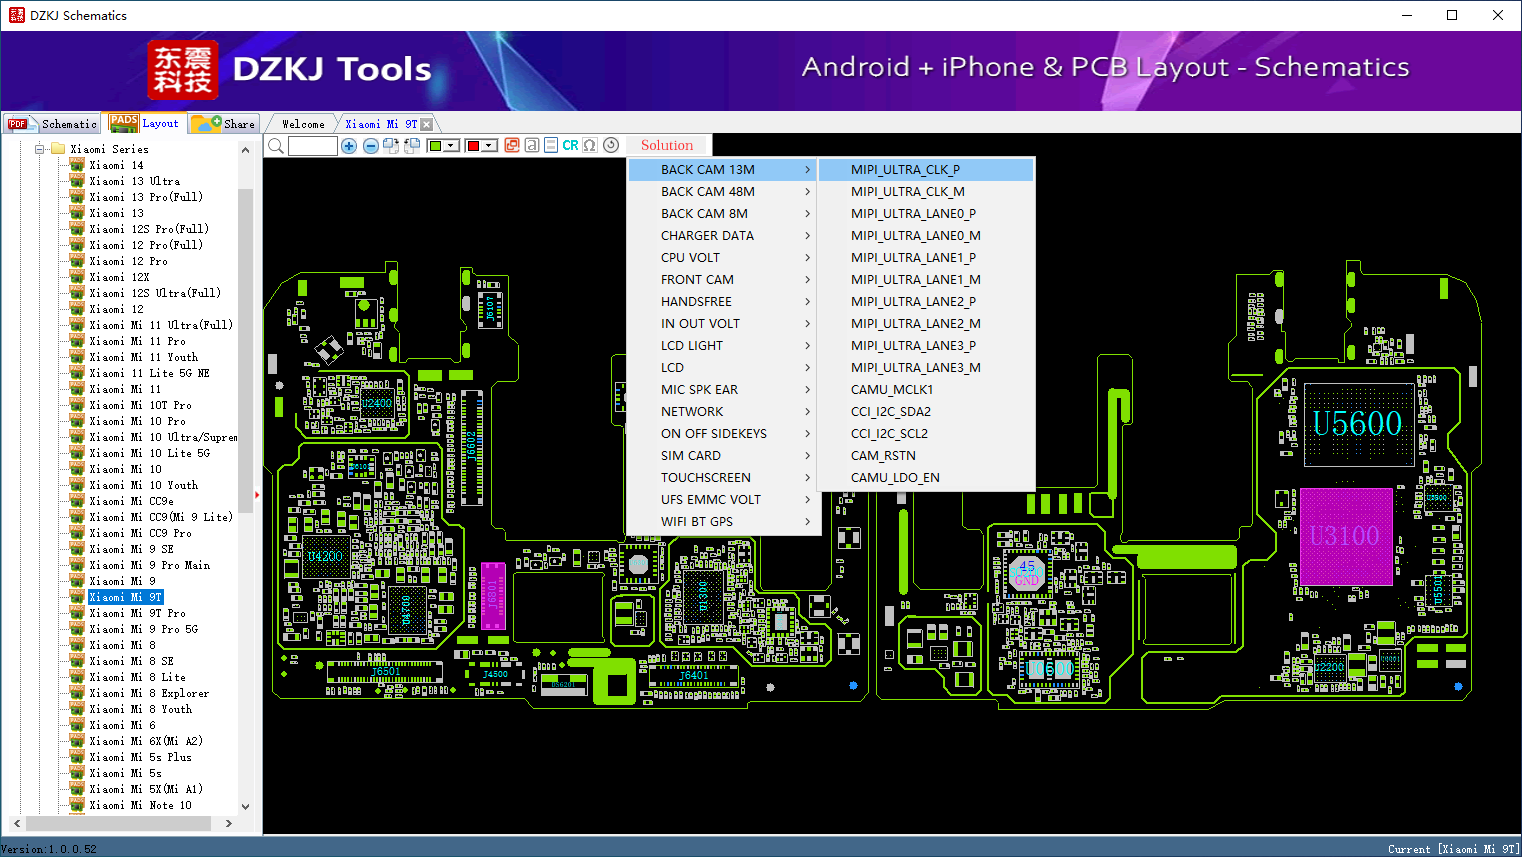This screenshot has width=1522, height=857.
Task: Select CAMU_LDO_EN signal
Action: pos(926,478)
